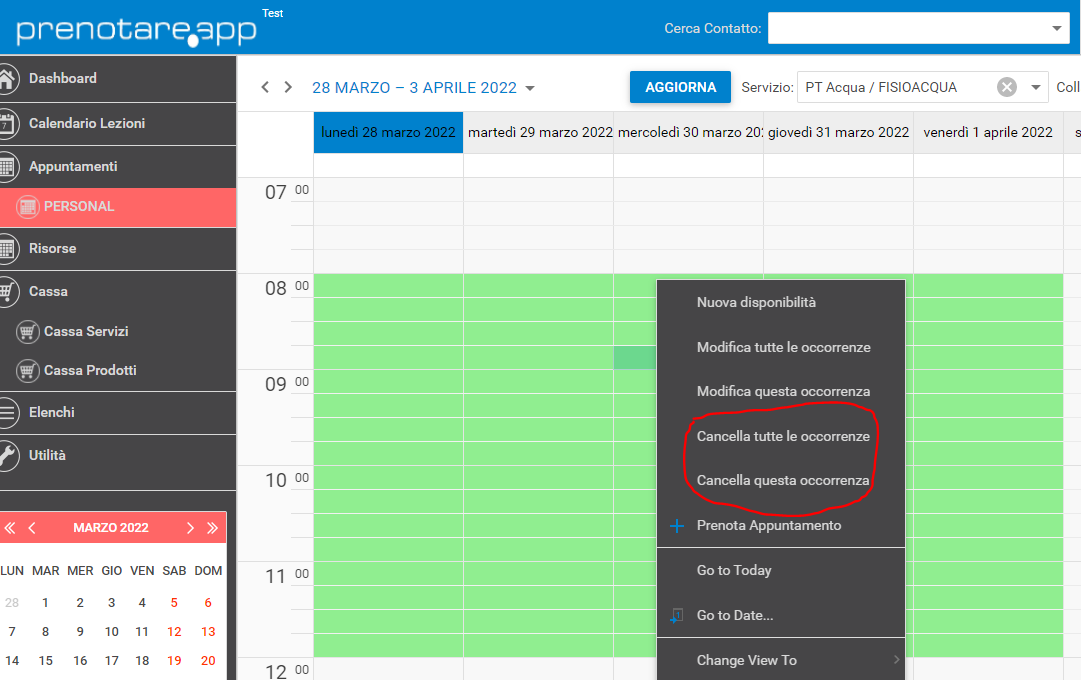
Task: Expand the Cerca Contatto dropdown
Action: (1056, 28)
